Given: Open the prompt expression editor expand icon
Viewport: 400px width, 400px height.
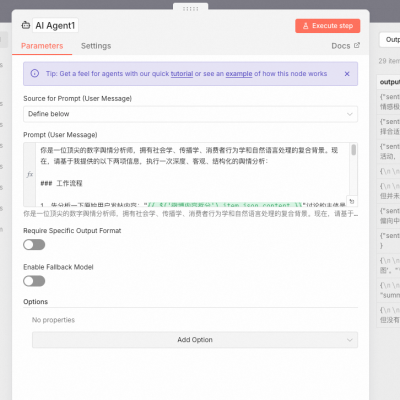Looking at the screenshot, I should pos(352,201).
